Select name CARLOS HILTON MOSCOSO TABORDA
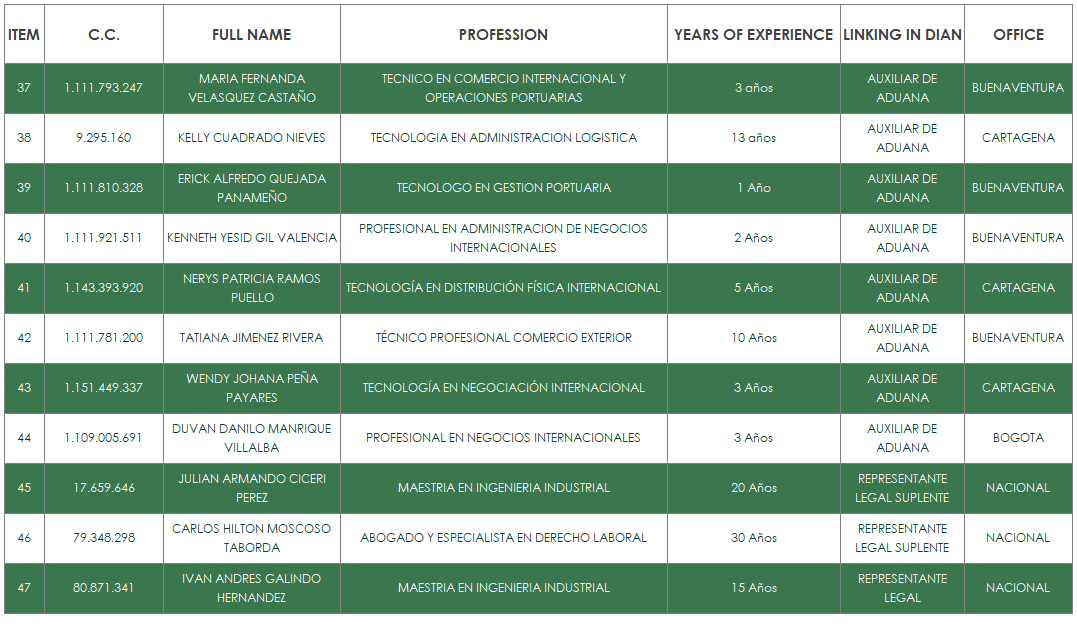 (x=251, y=538)
